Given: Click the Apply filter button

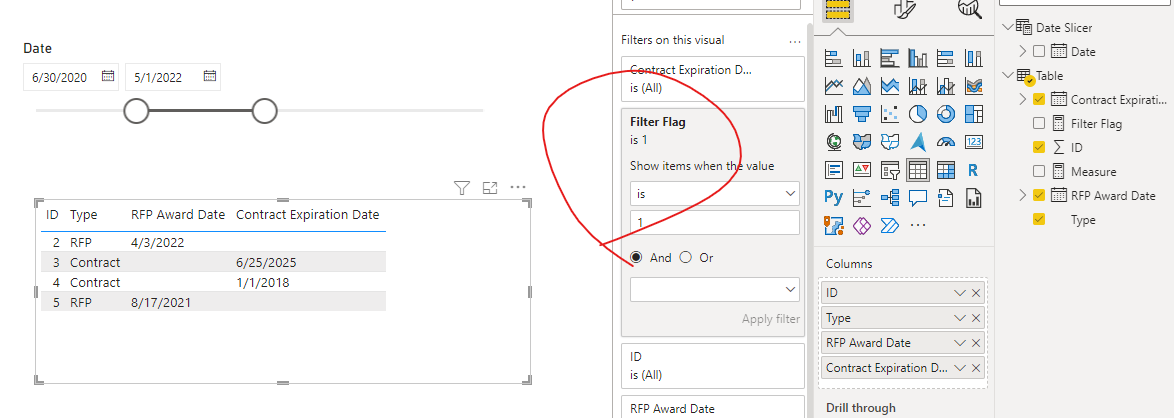Looking at the screenshot, I should click(770, 319).
